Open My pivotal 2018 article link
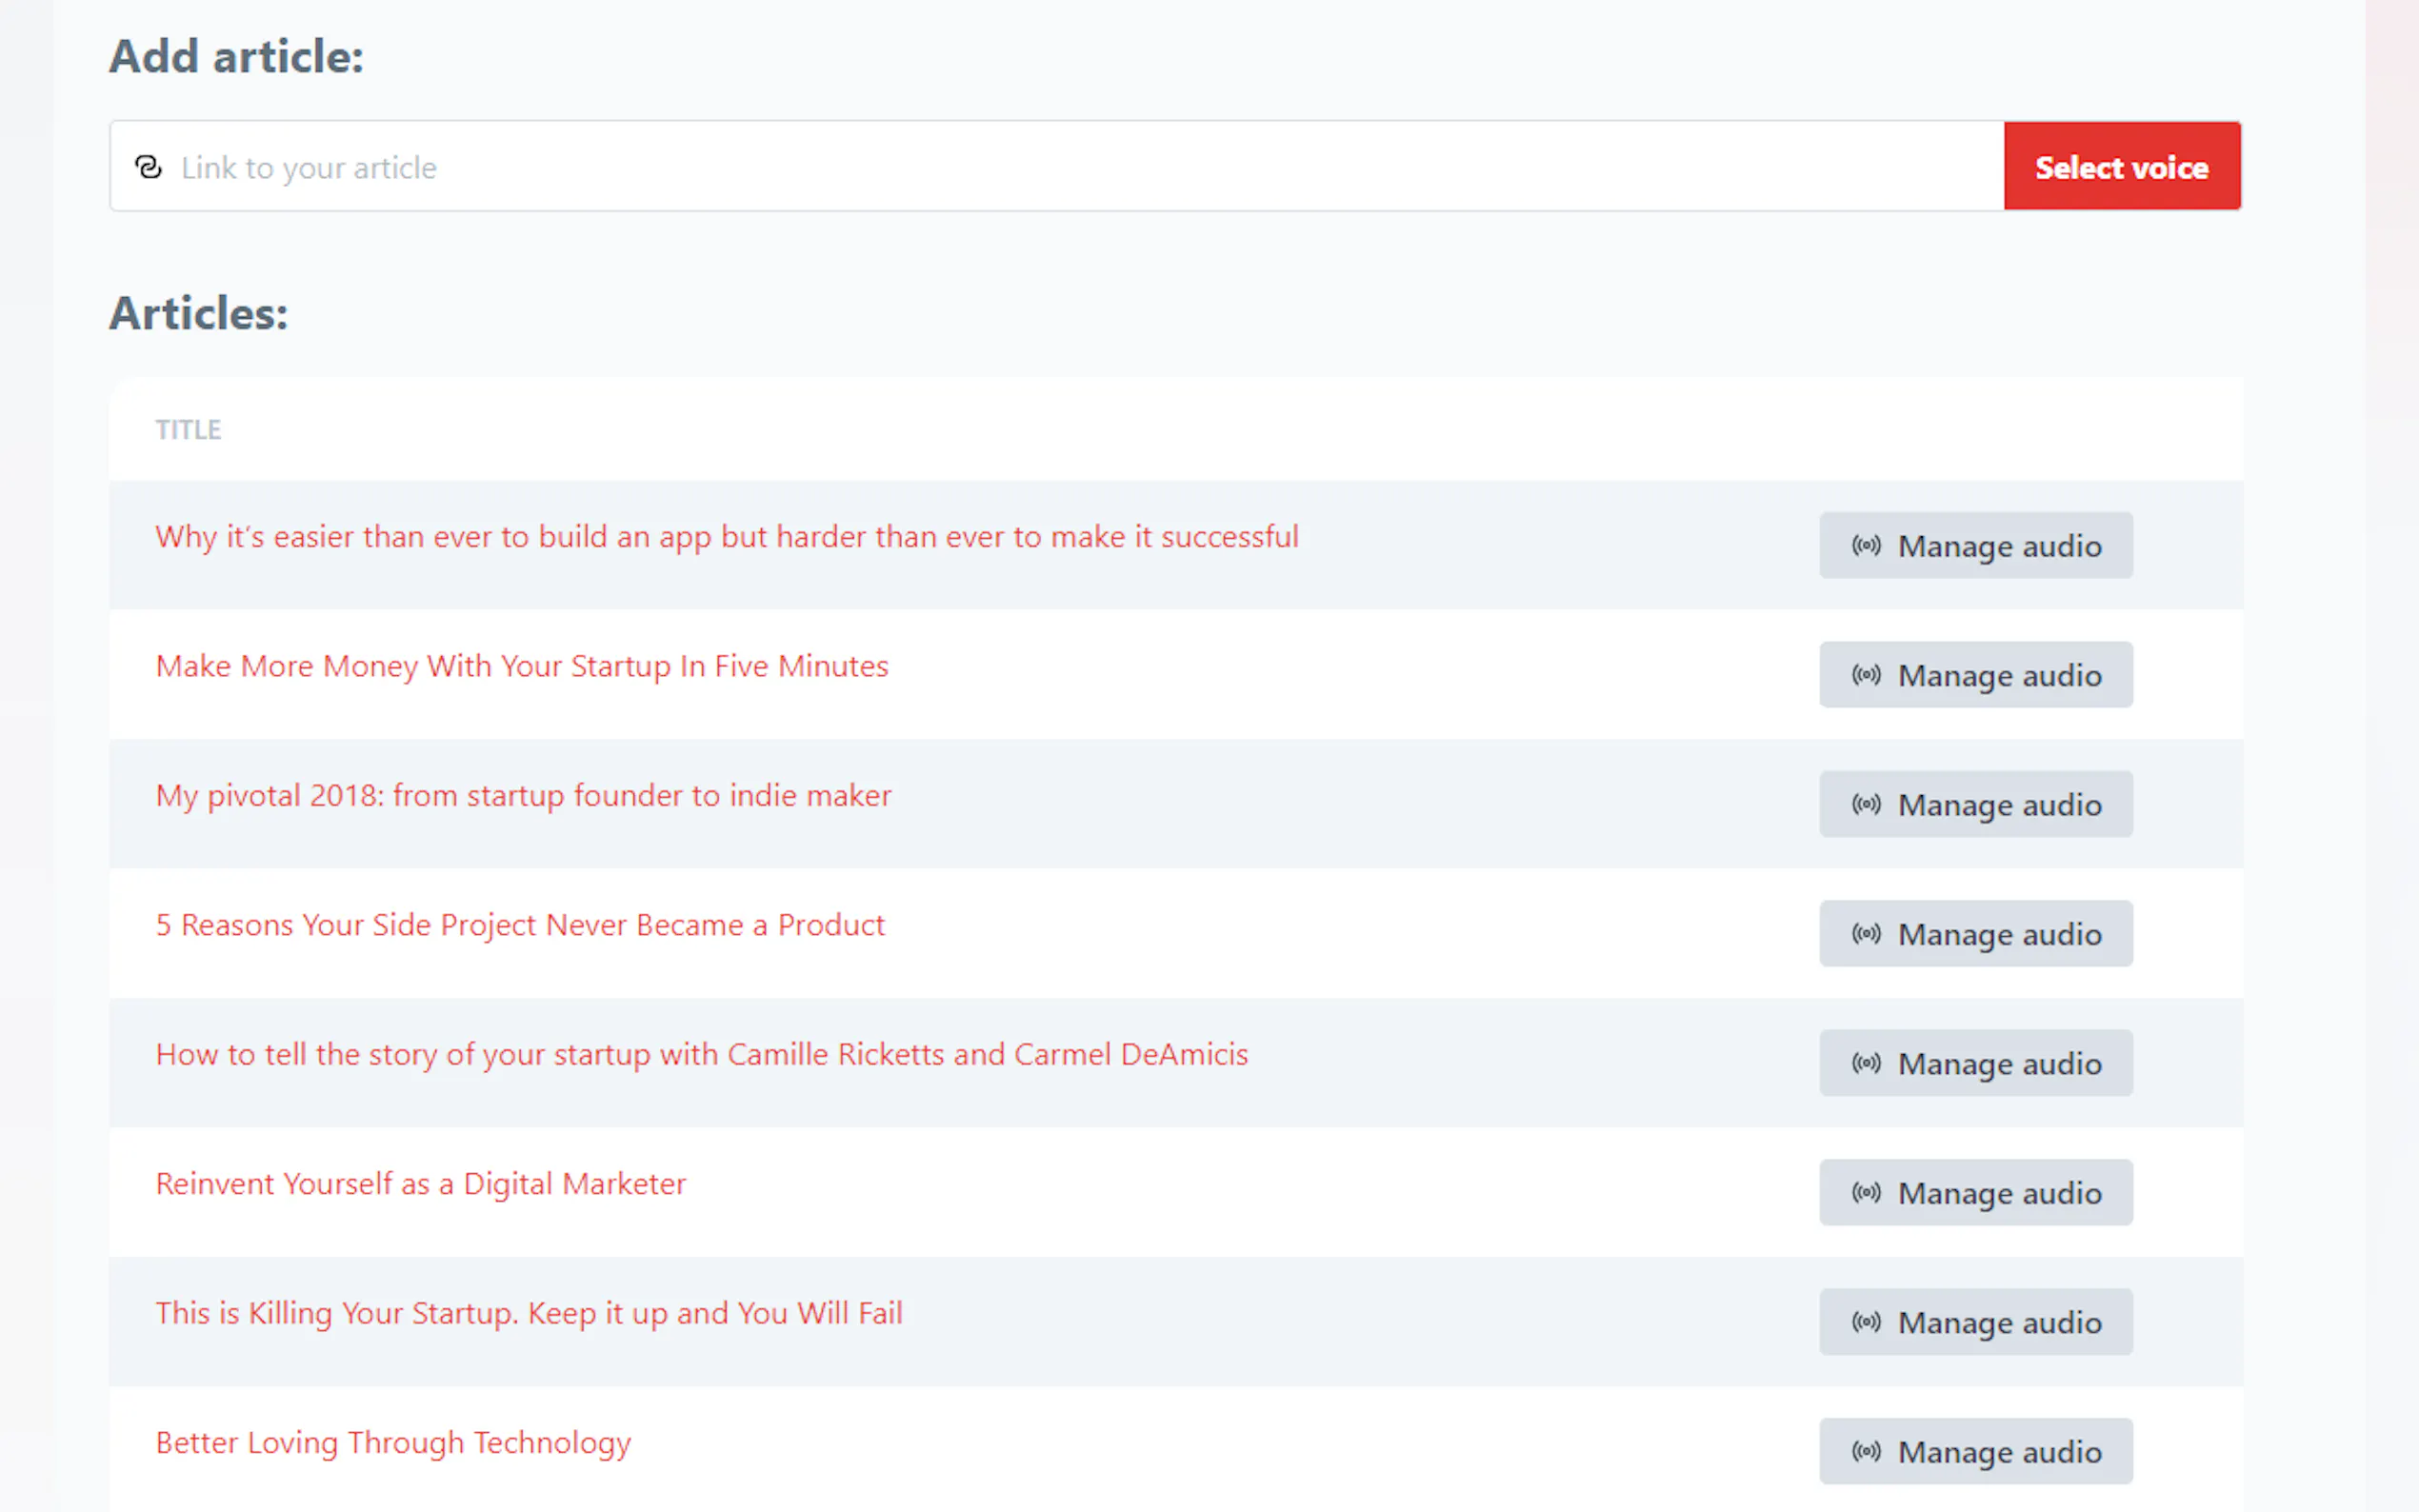This screenshot has width=2419, height=1512. [522, 796]
